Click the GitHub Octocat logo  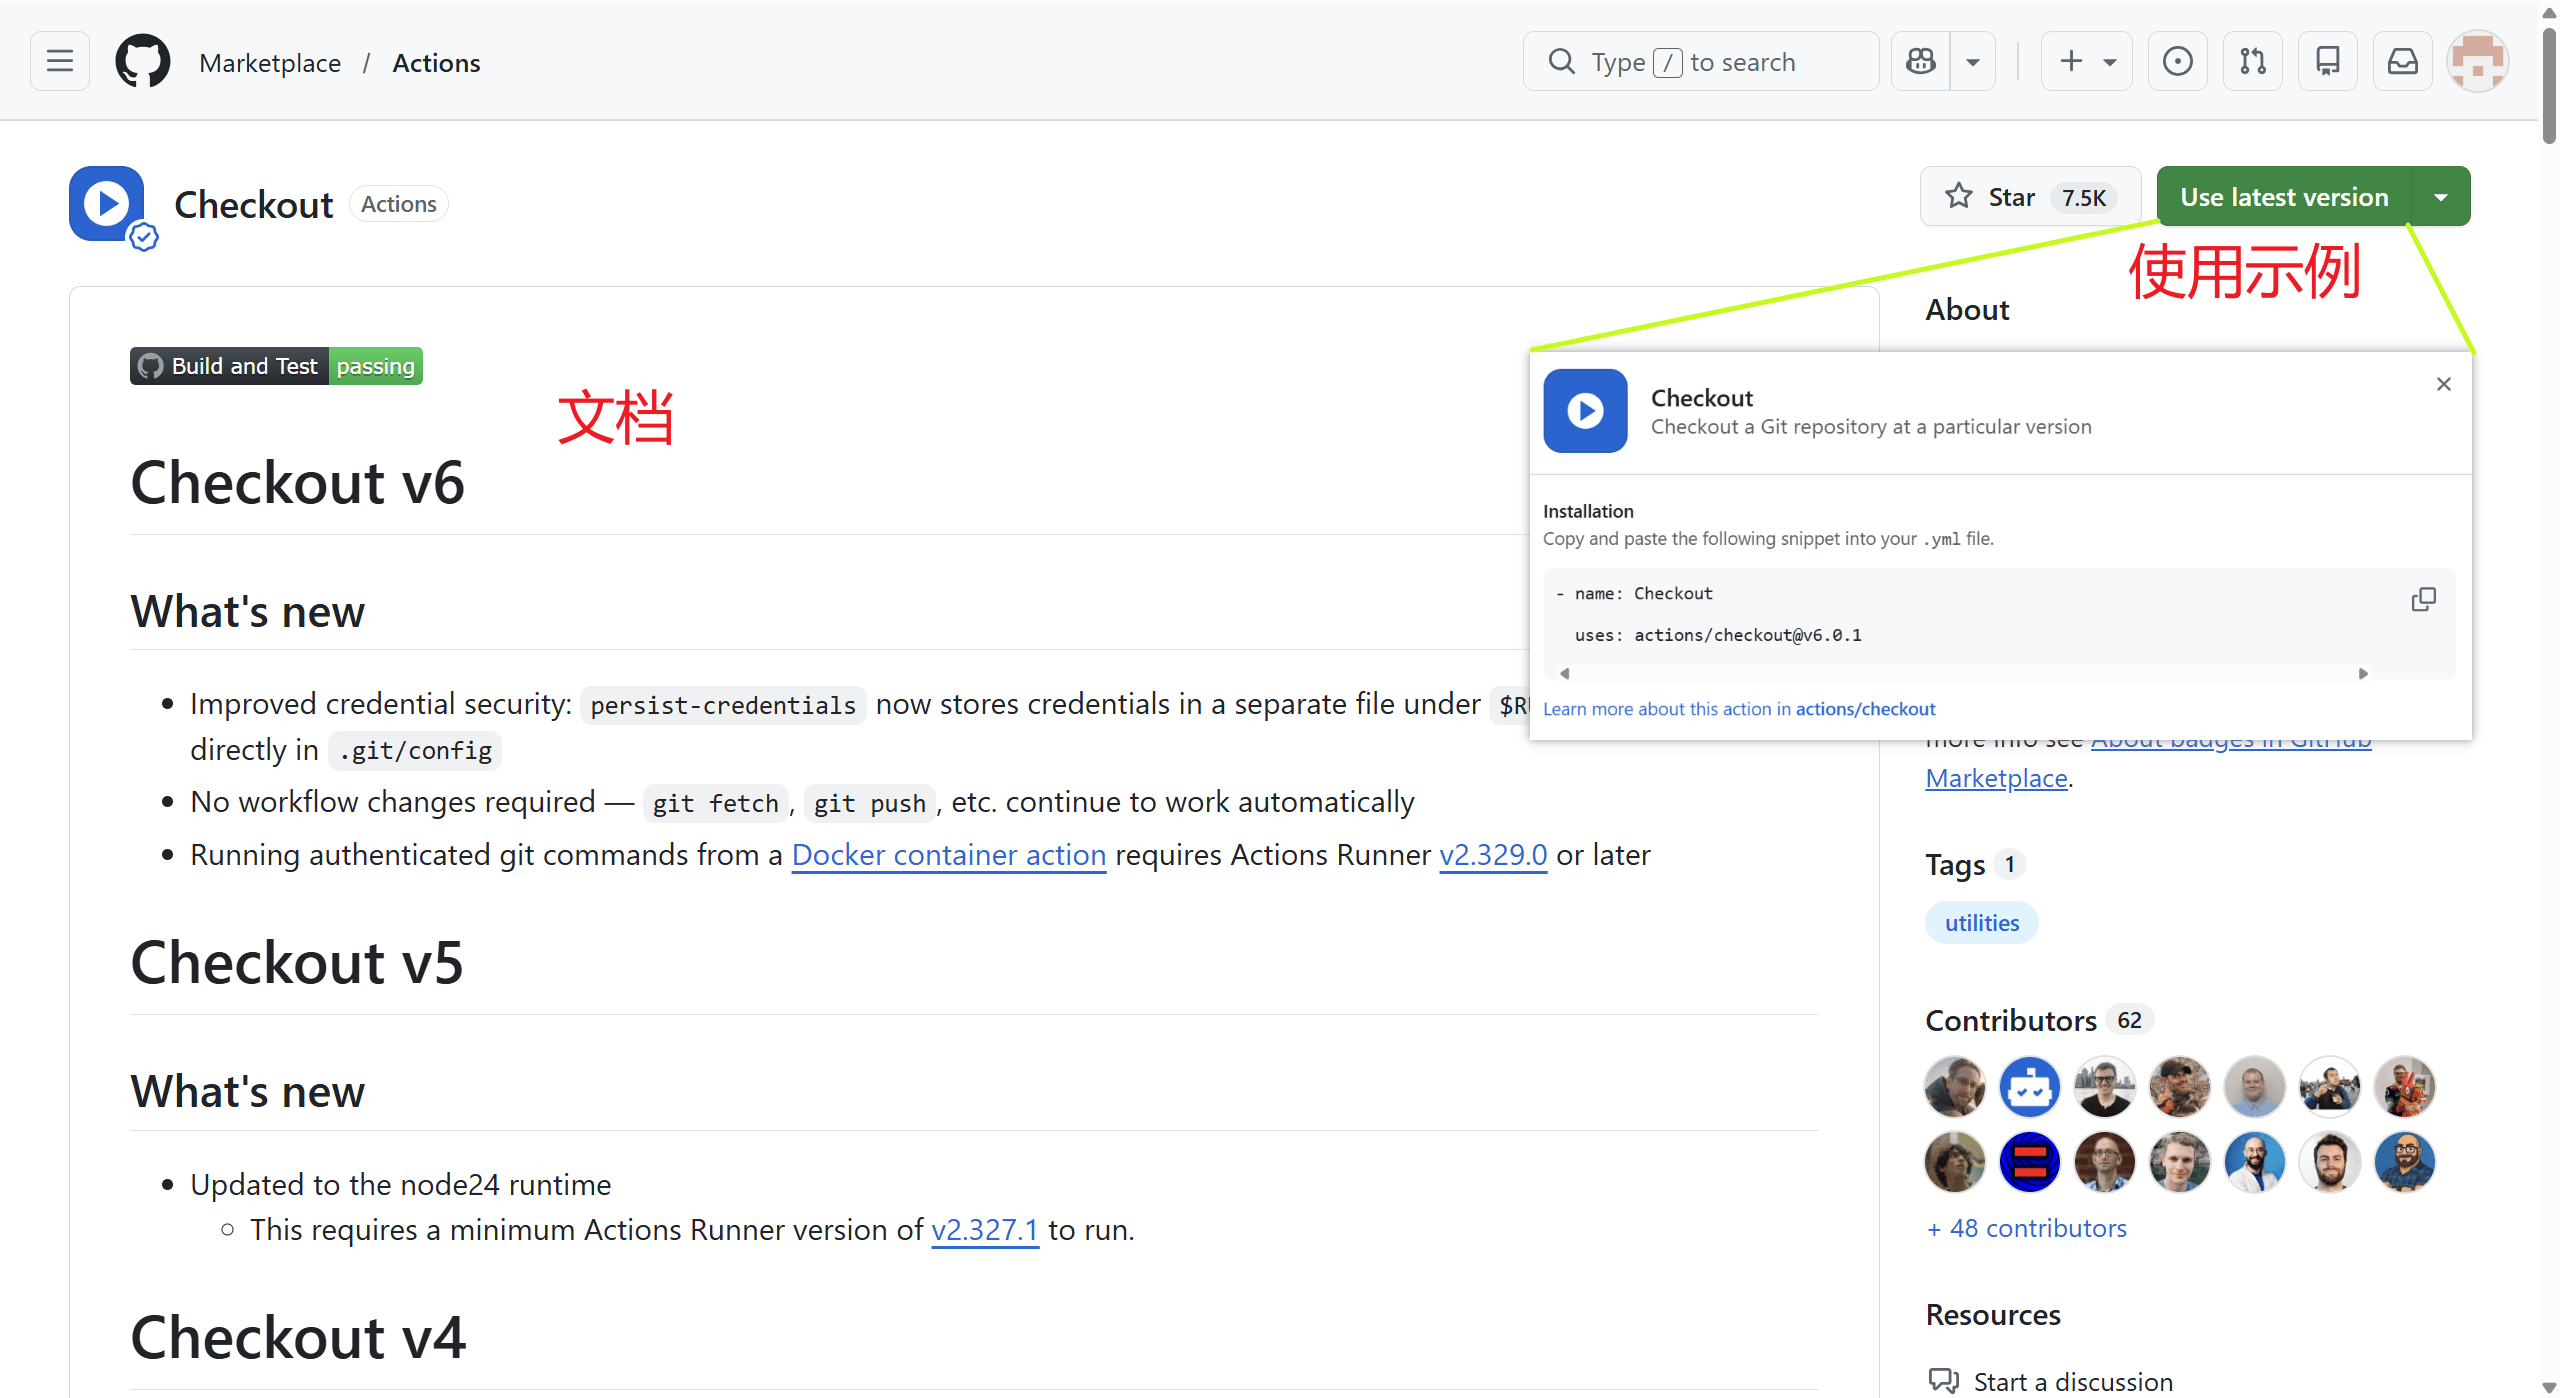[x=142, y=62]
